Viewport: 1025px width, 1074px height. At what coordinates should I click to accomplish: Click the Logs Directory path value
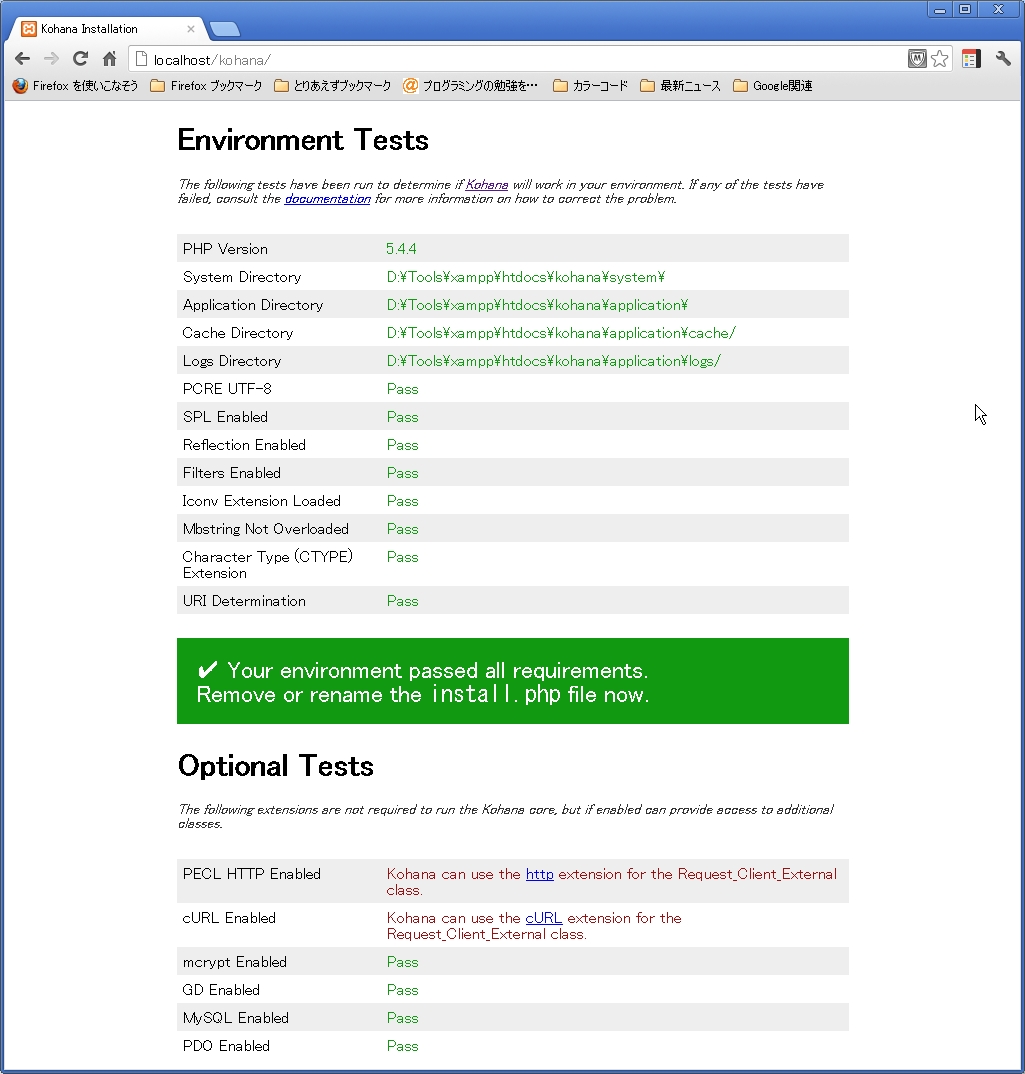point(554,361)
